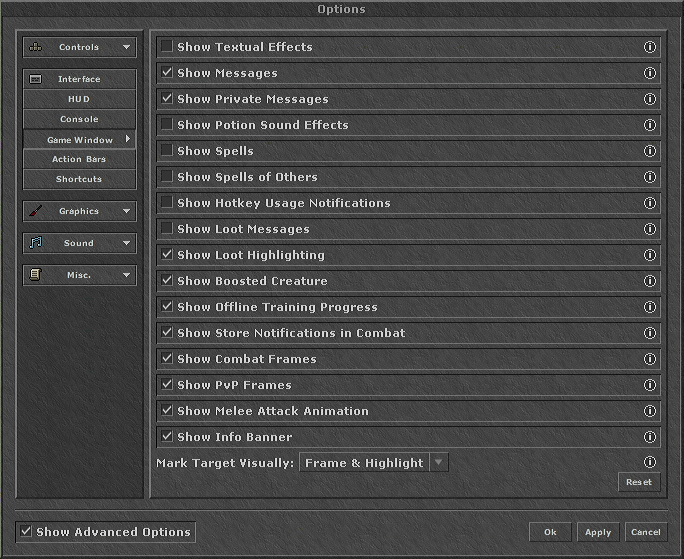Turn off Show Store Notifications in Combat
Viewport: 684px width, 559px height.
(x=167, y=332)
